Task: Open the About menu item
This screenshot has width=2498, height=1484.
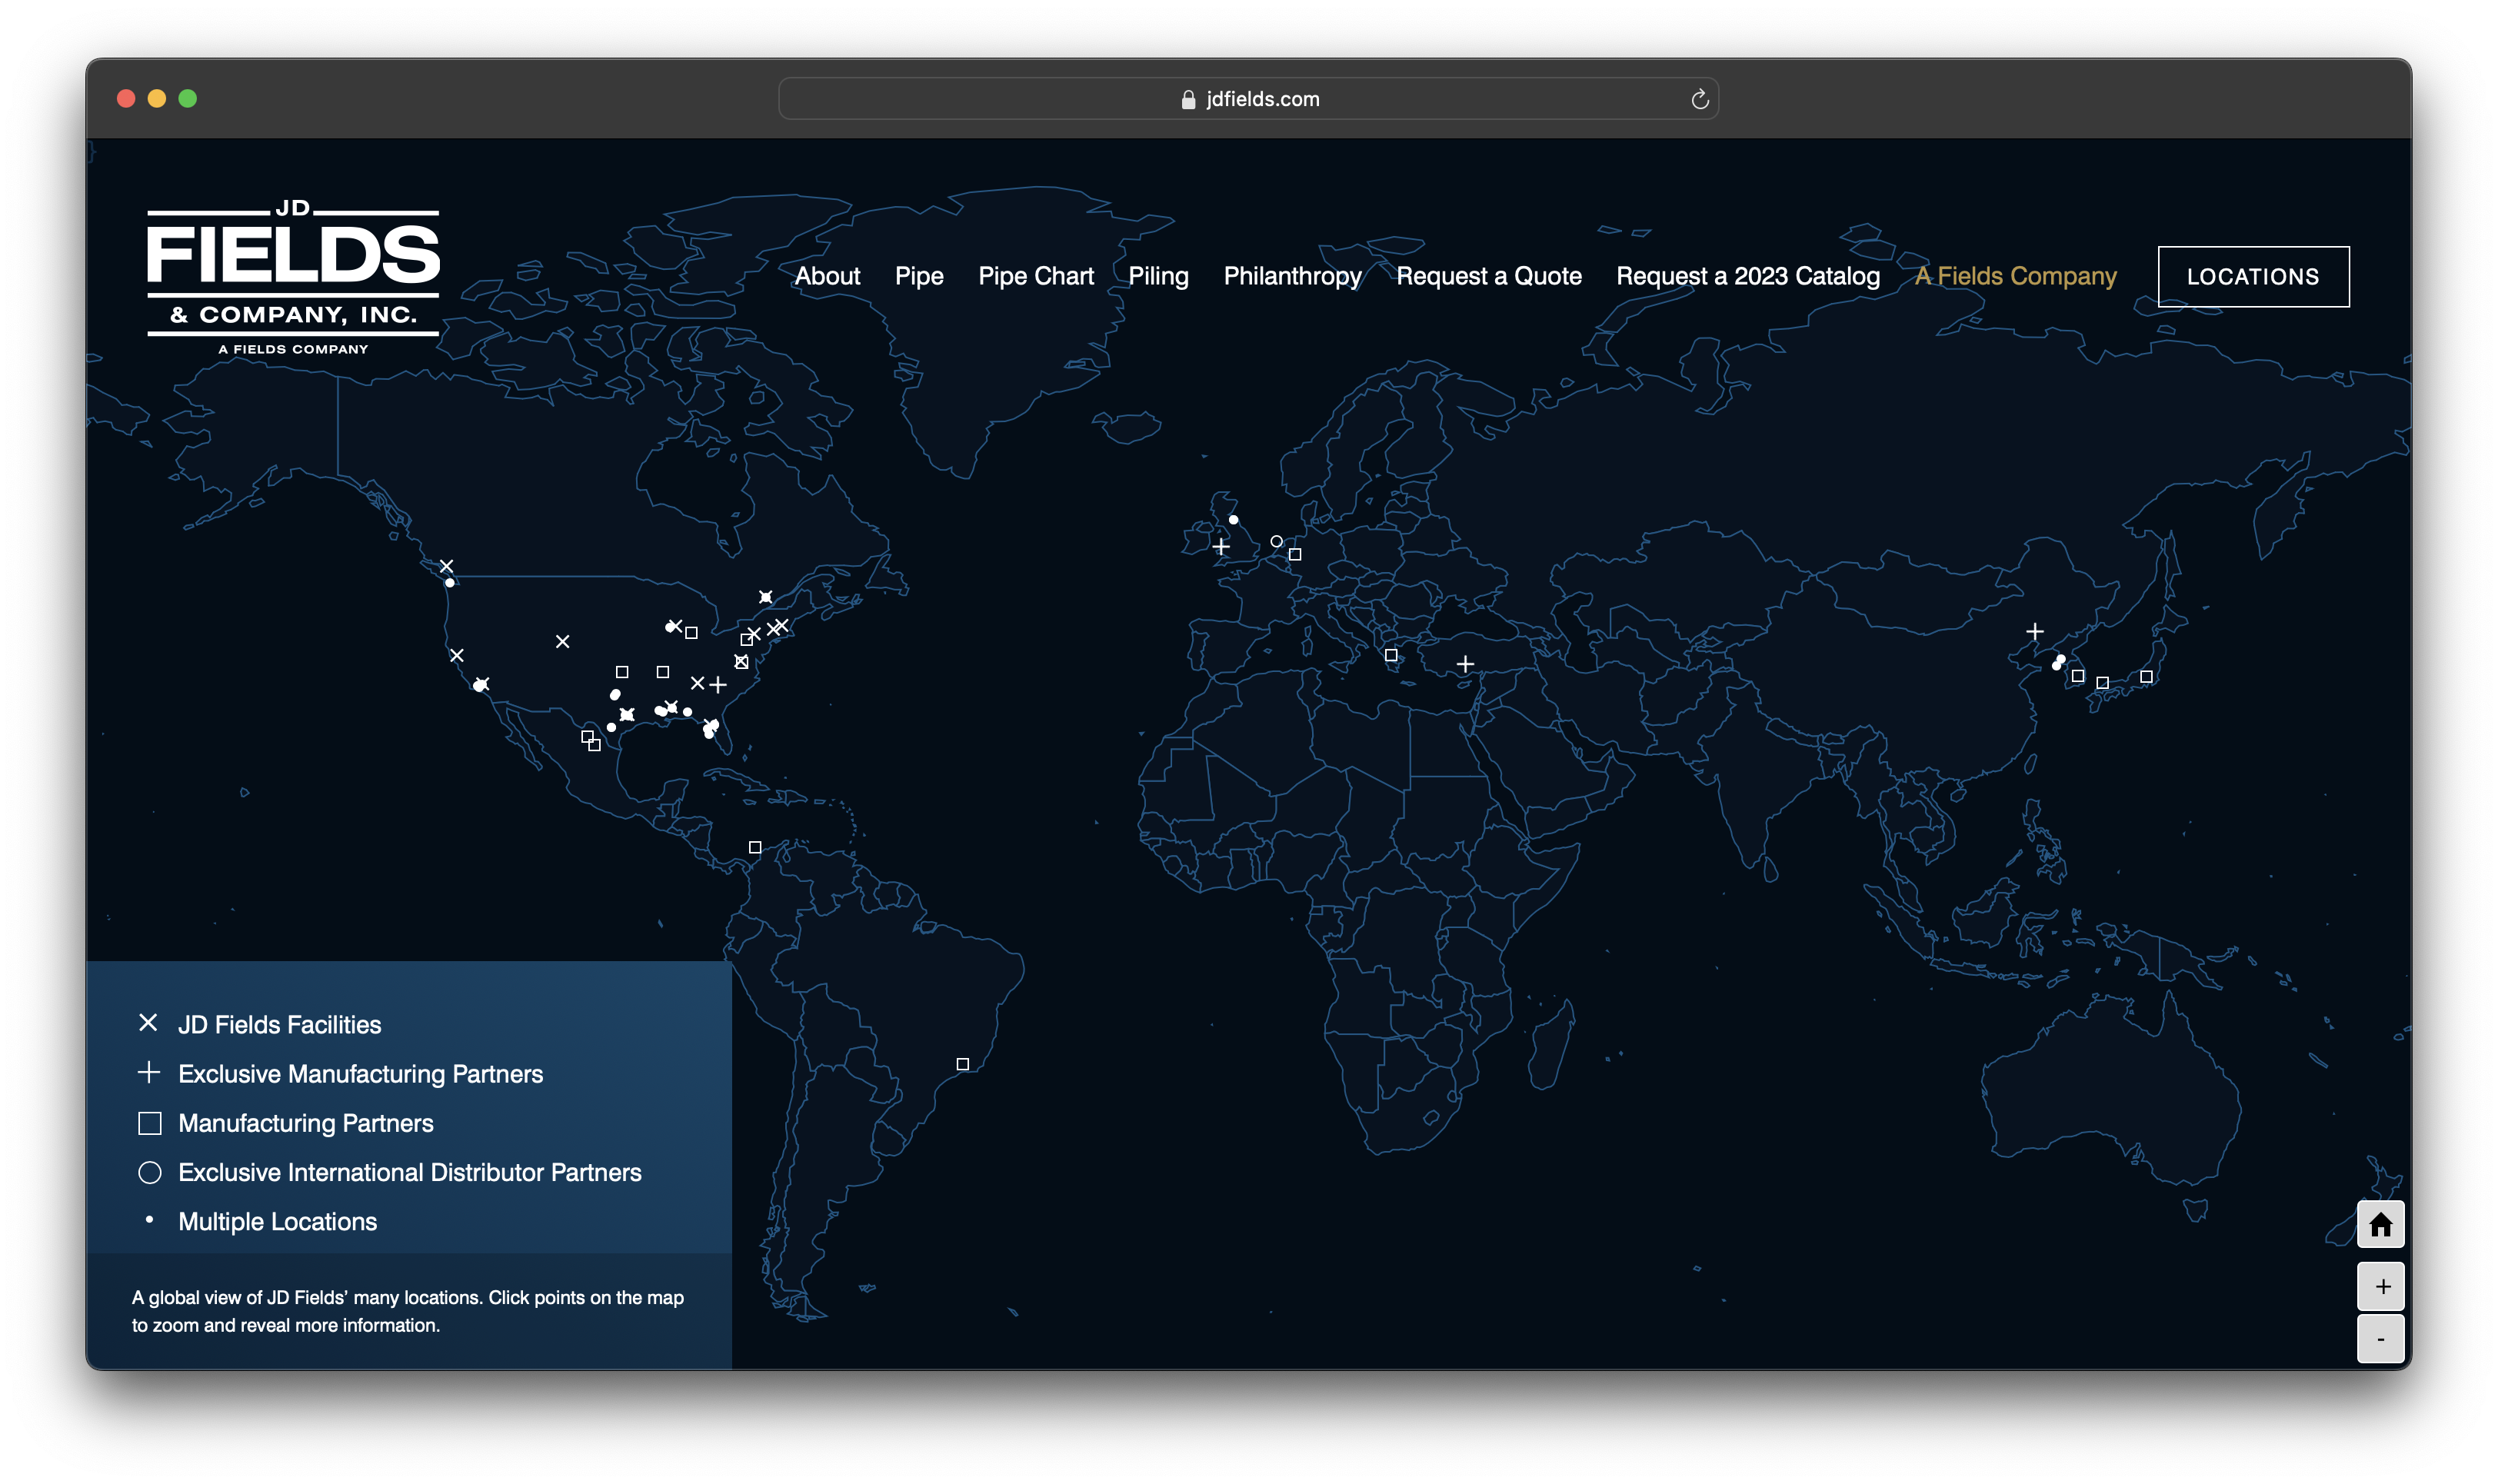Action: 827,276
